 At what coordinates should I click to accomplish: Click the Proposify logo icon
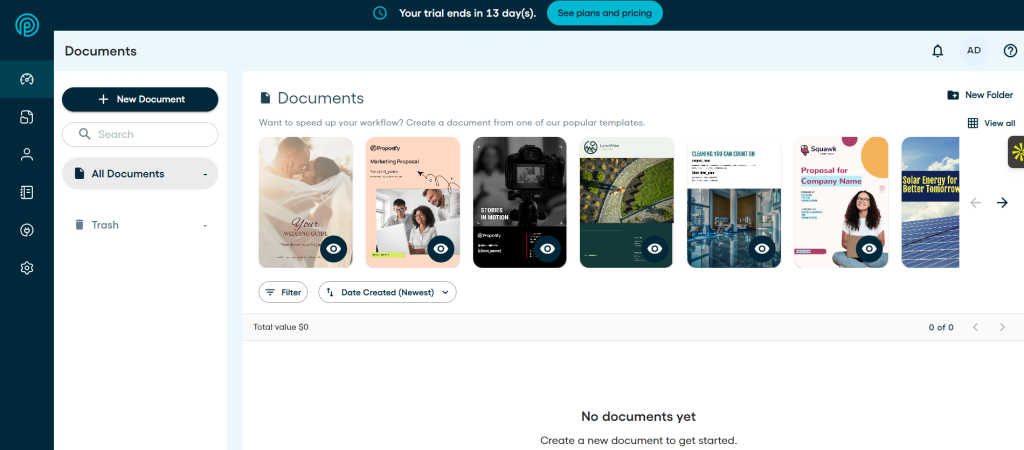coord(27,25)
